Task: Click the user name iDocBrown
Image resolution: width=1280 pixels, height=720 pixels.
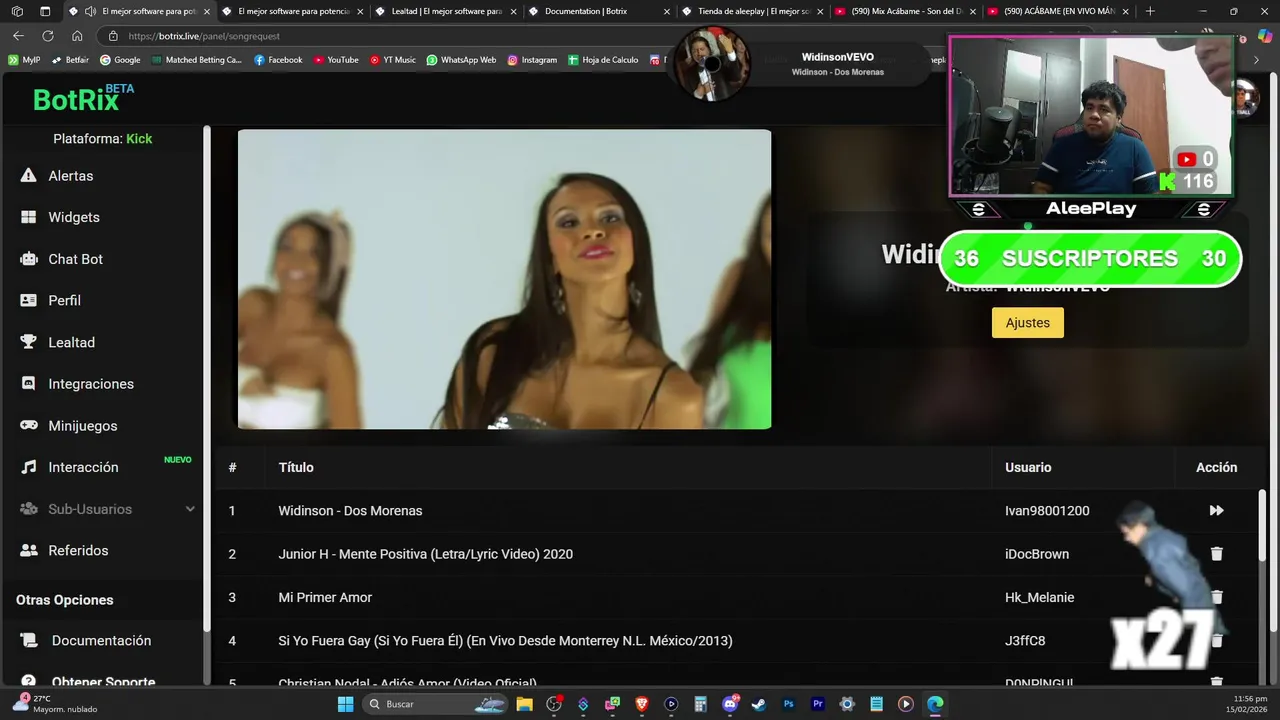Action: click(1037, 554)
